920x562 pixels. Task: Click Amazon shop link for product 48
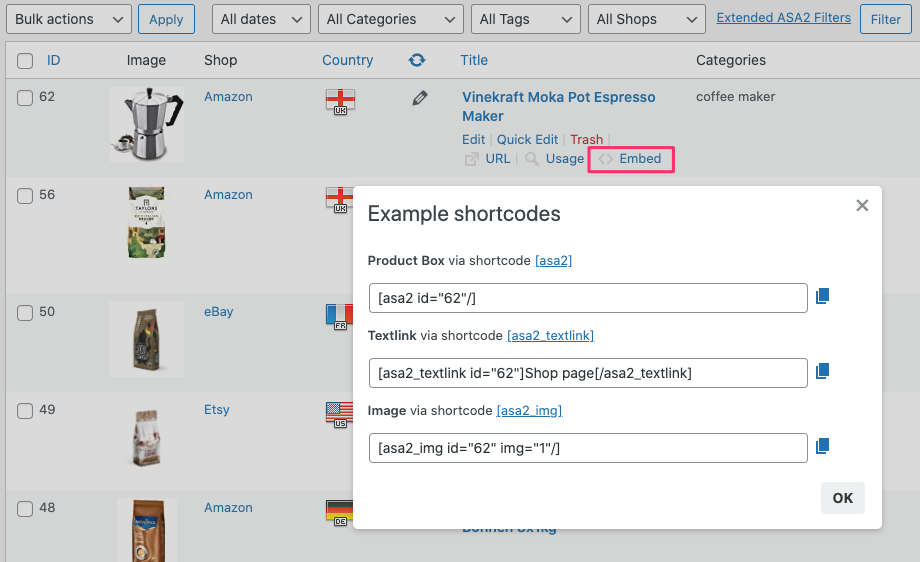pos(228,507)
